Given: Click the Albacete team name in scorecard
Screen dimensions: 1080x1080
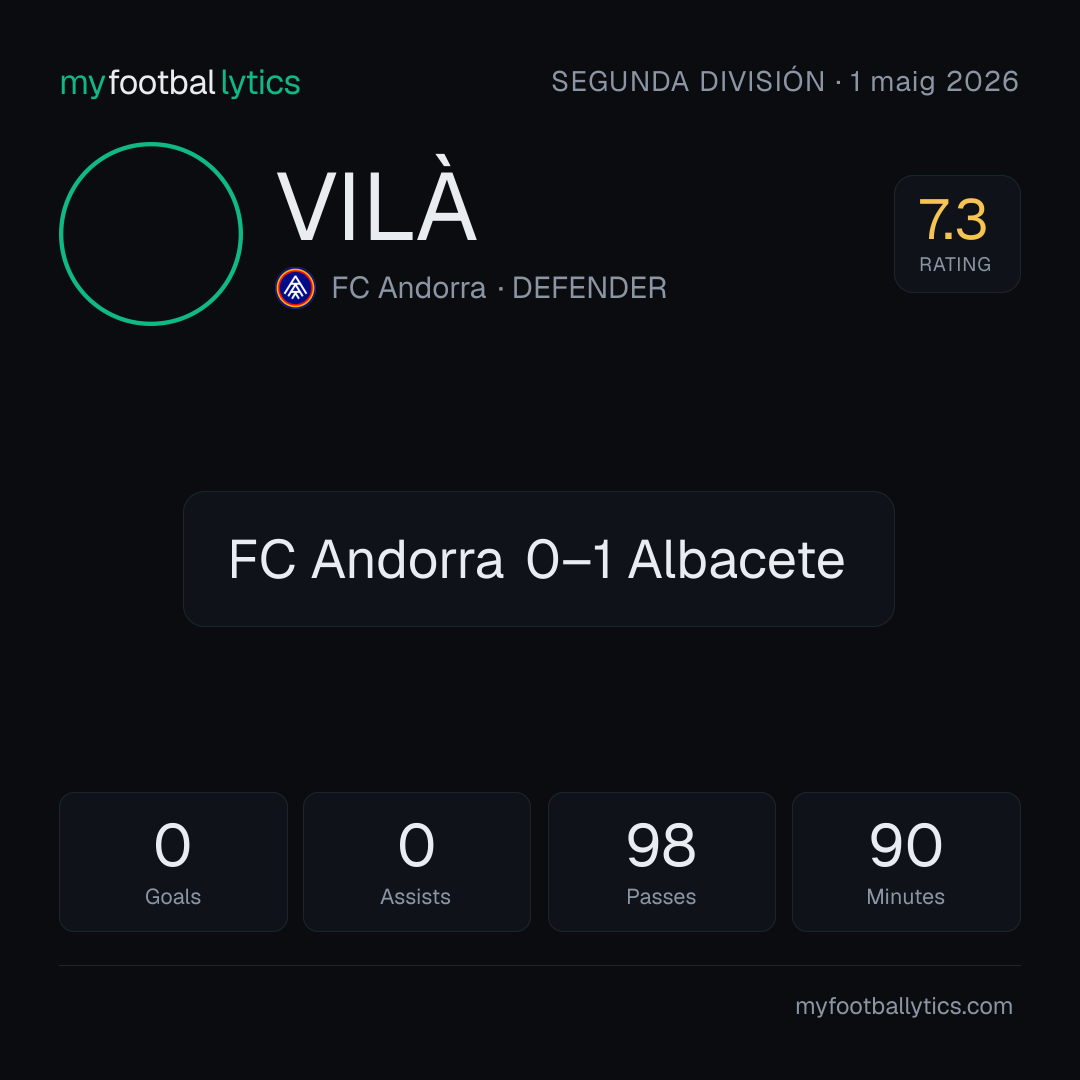Looking at the screenshot, I should pos(736,559).
